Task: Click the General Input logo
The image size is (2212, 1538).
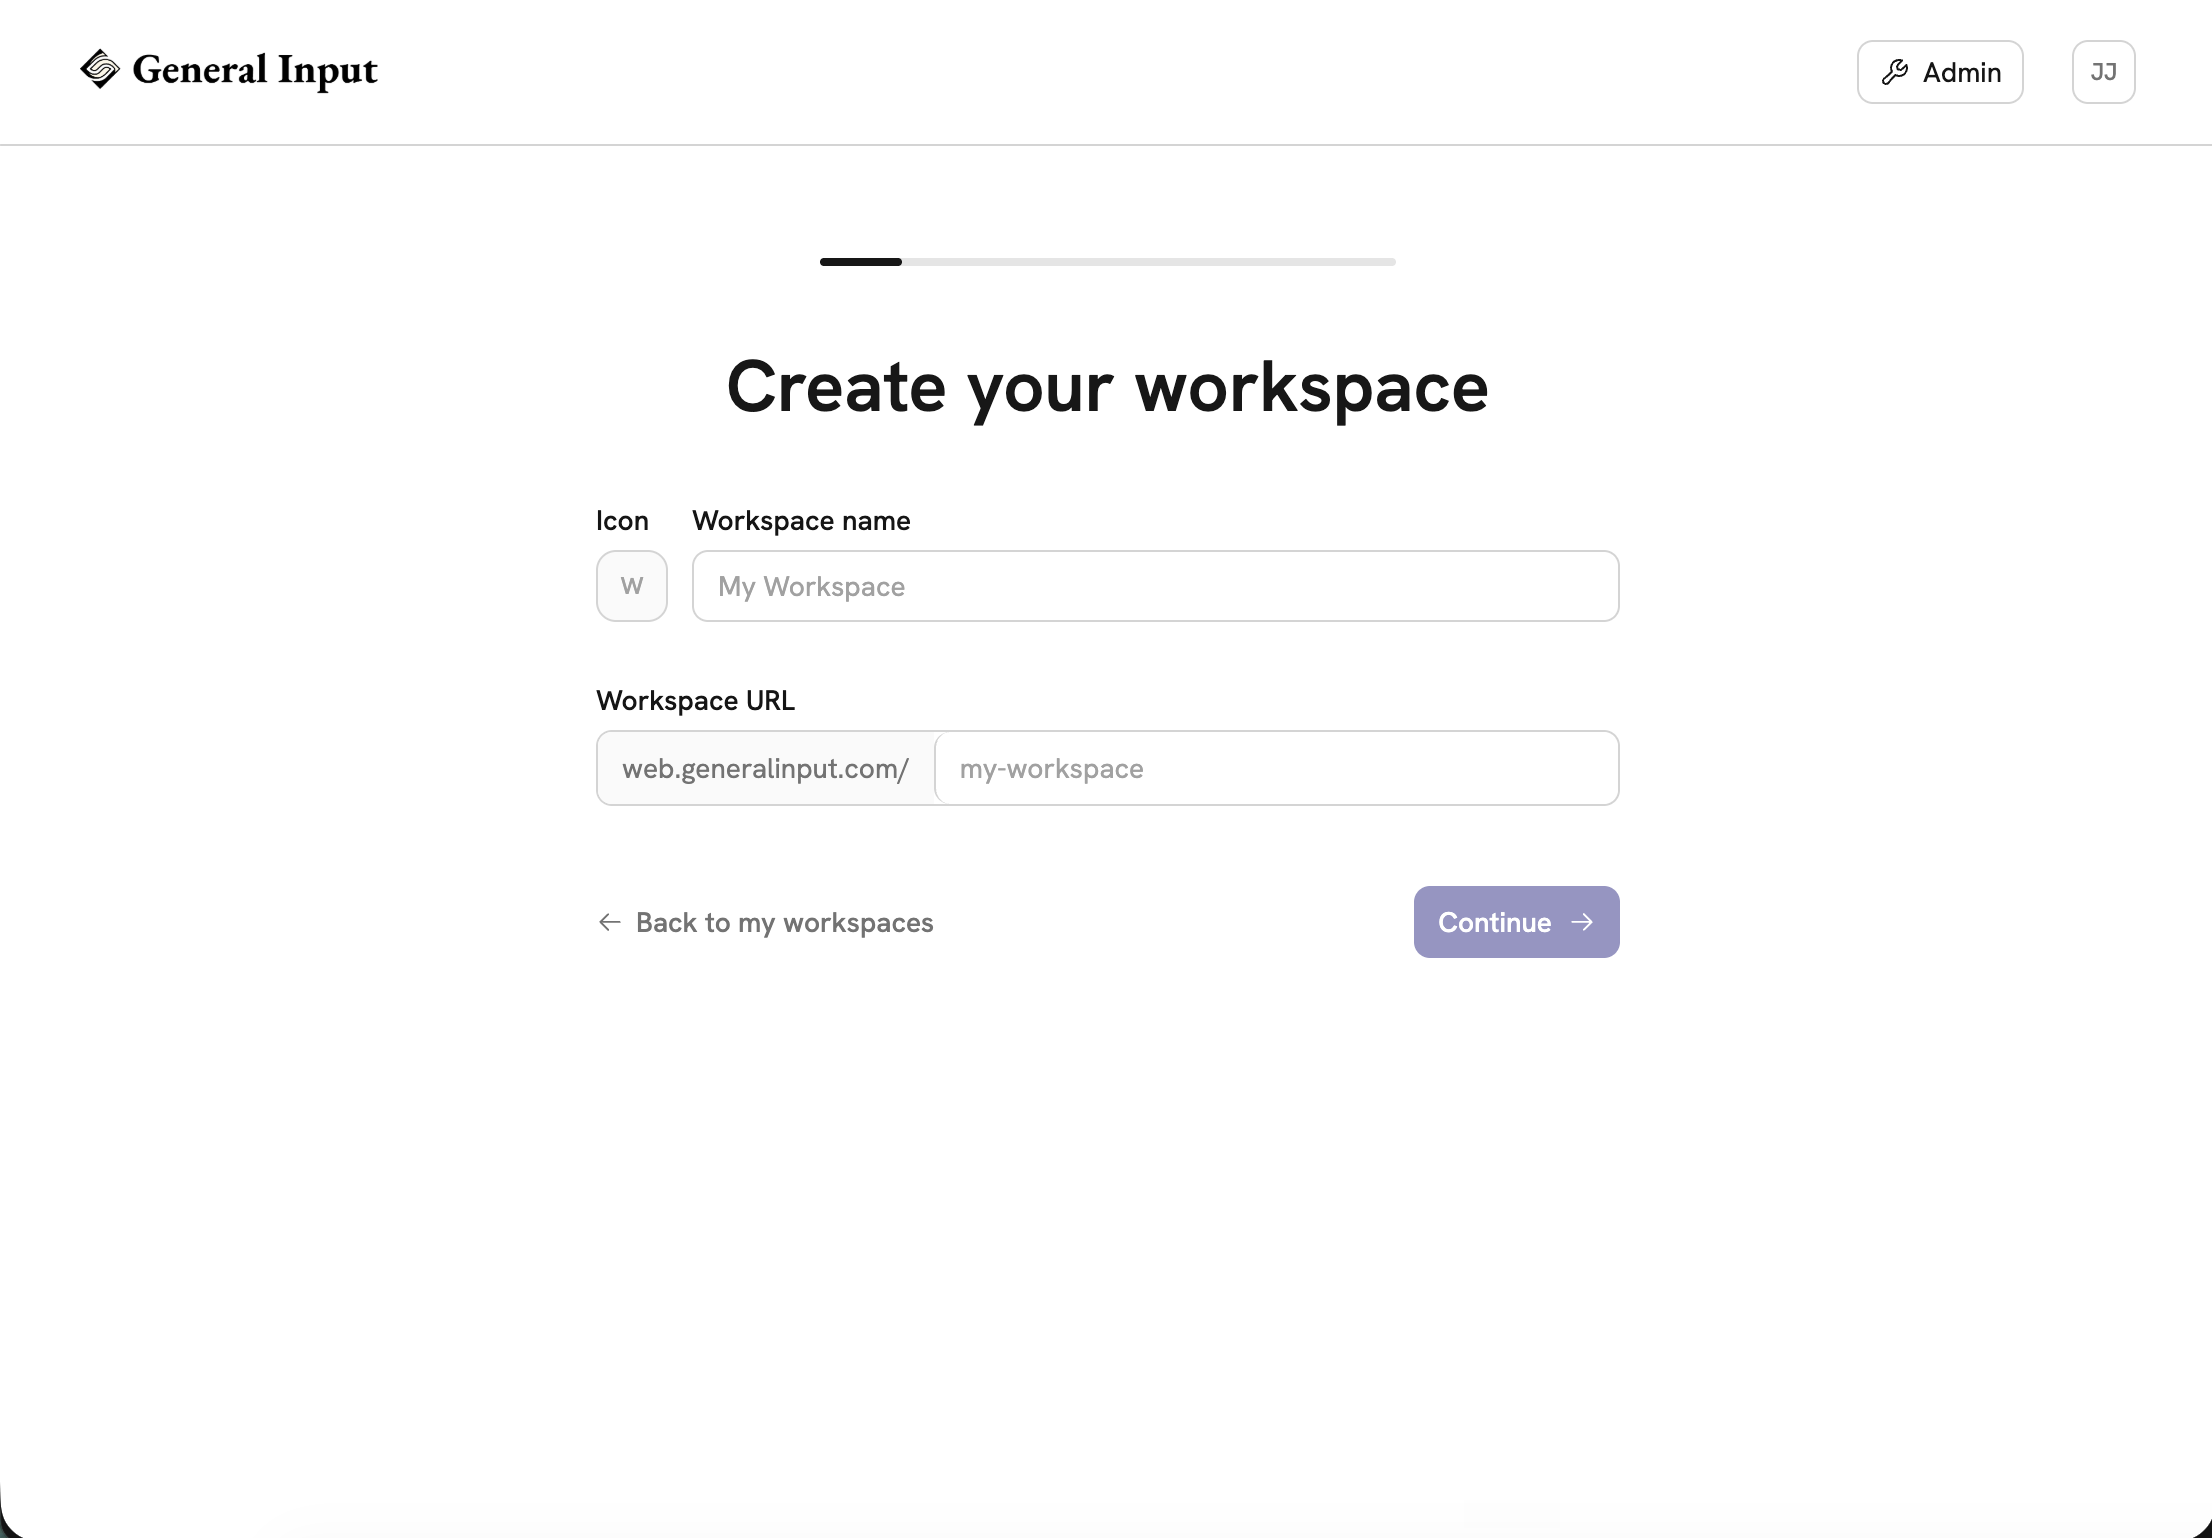Action: pos(229,70)
